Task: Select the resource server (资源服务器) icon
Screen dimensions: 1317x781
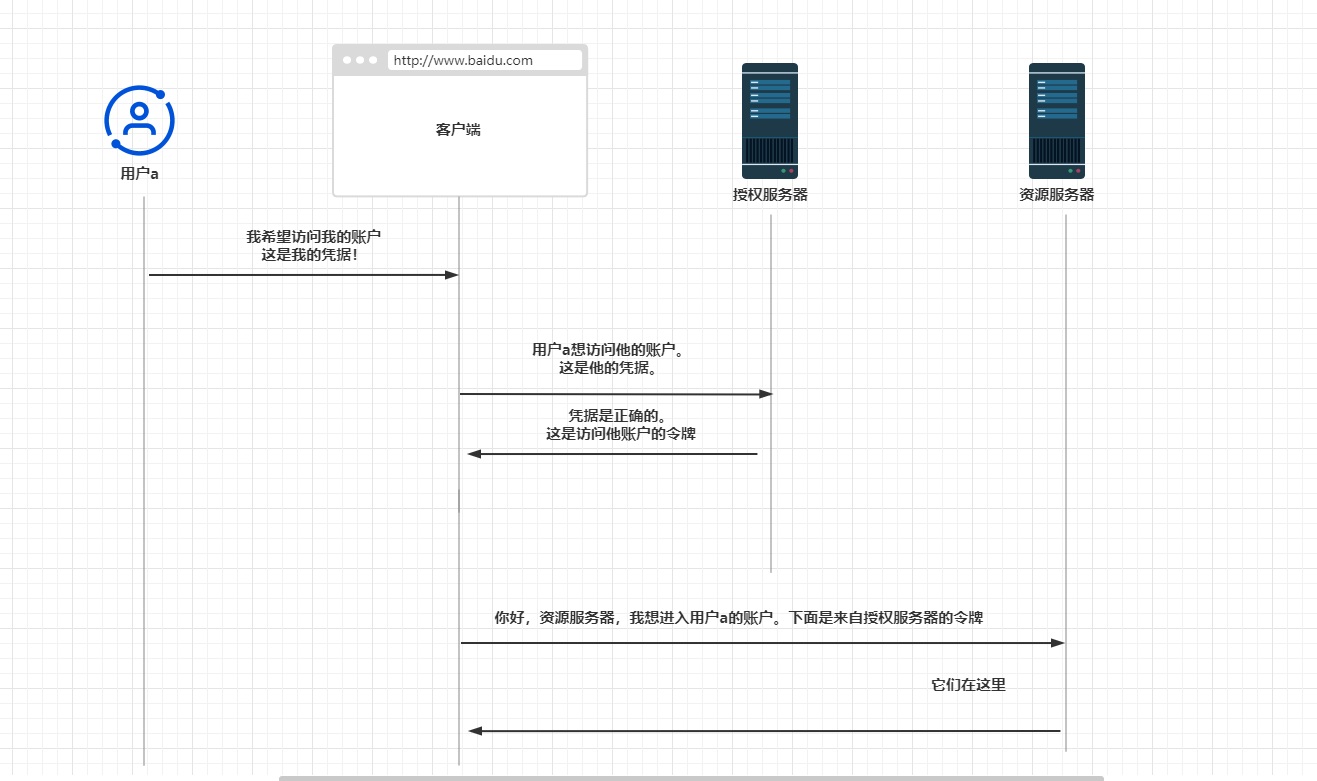Action: [x=1057, y=121]
